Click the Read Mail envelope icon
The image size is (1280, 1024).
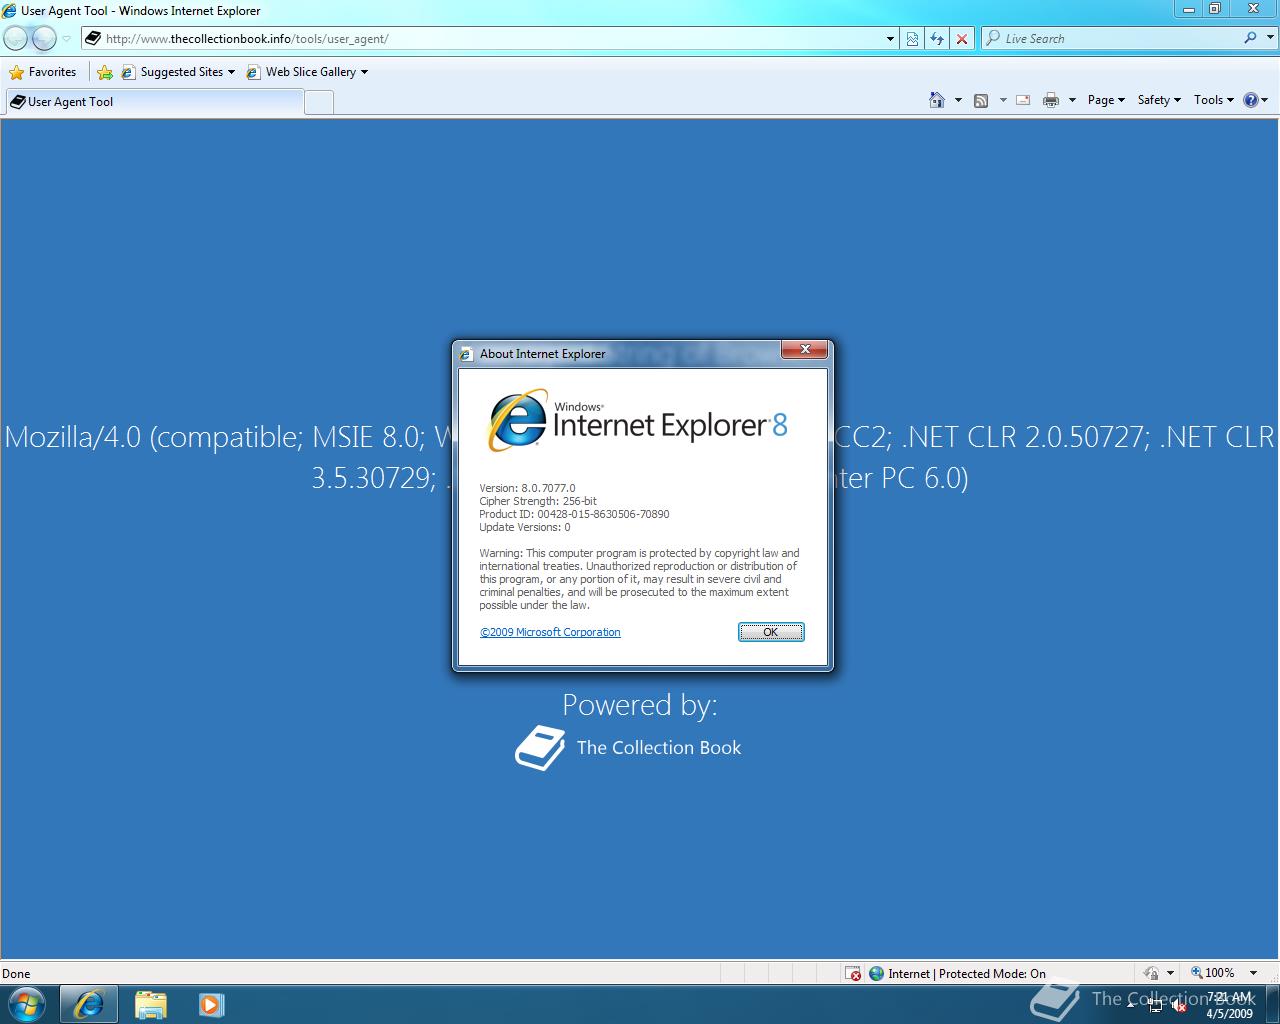coord(1023,100)
